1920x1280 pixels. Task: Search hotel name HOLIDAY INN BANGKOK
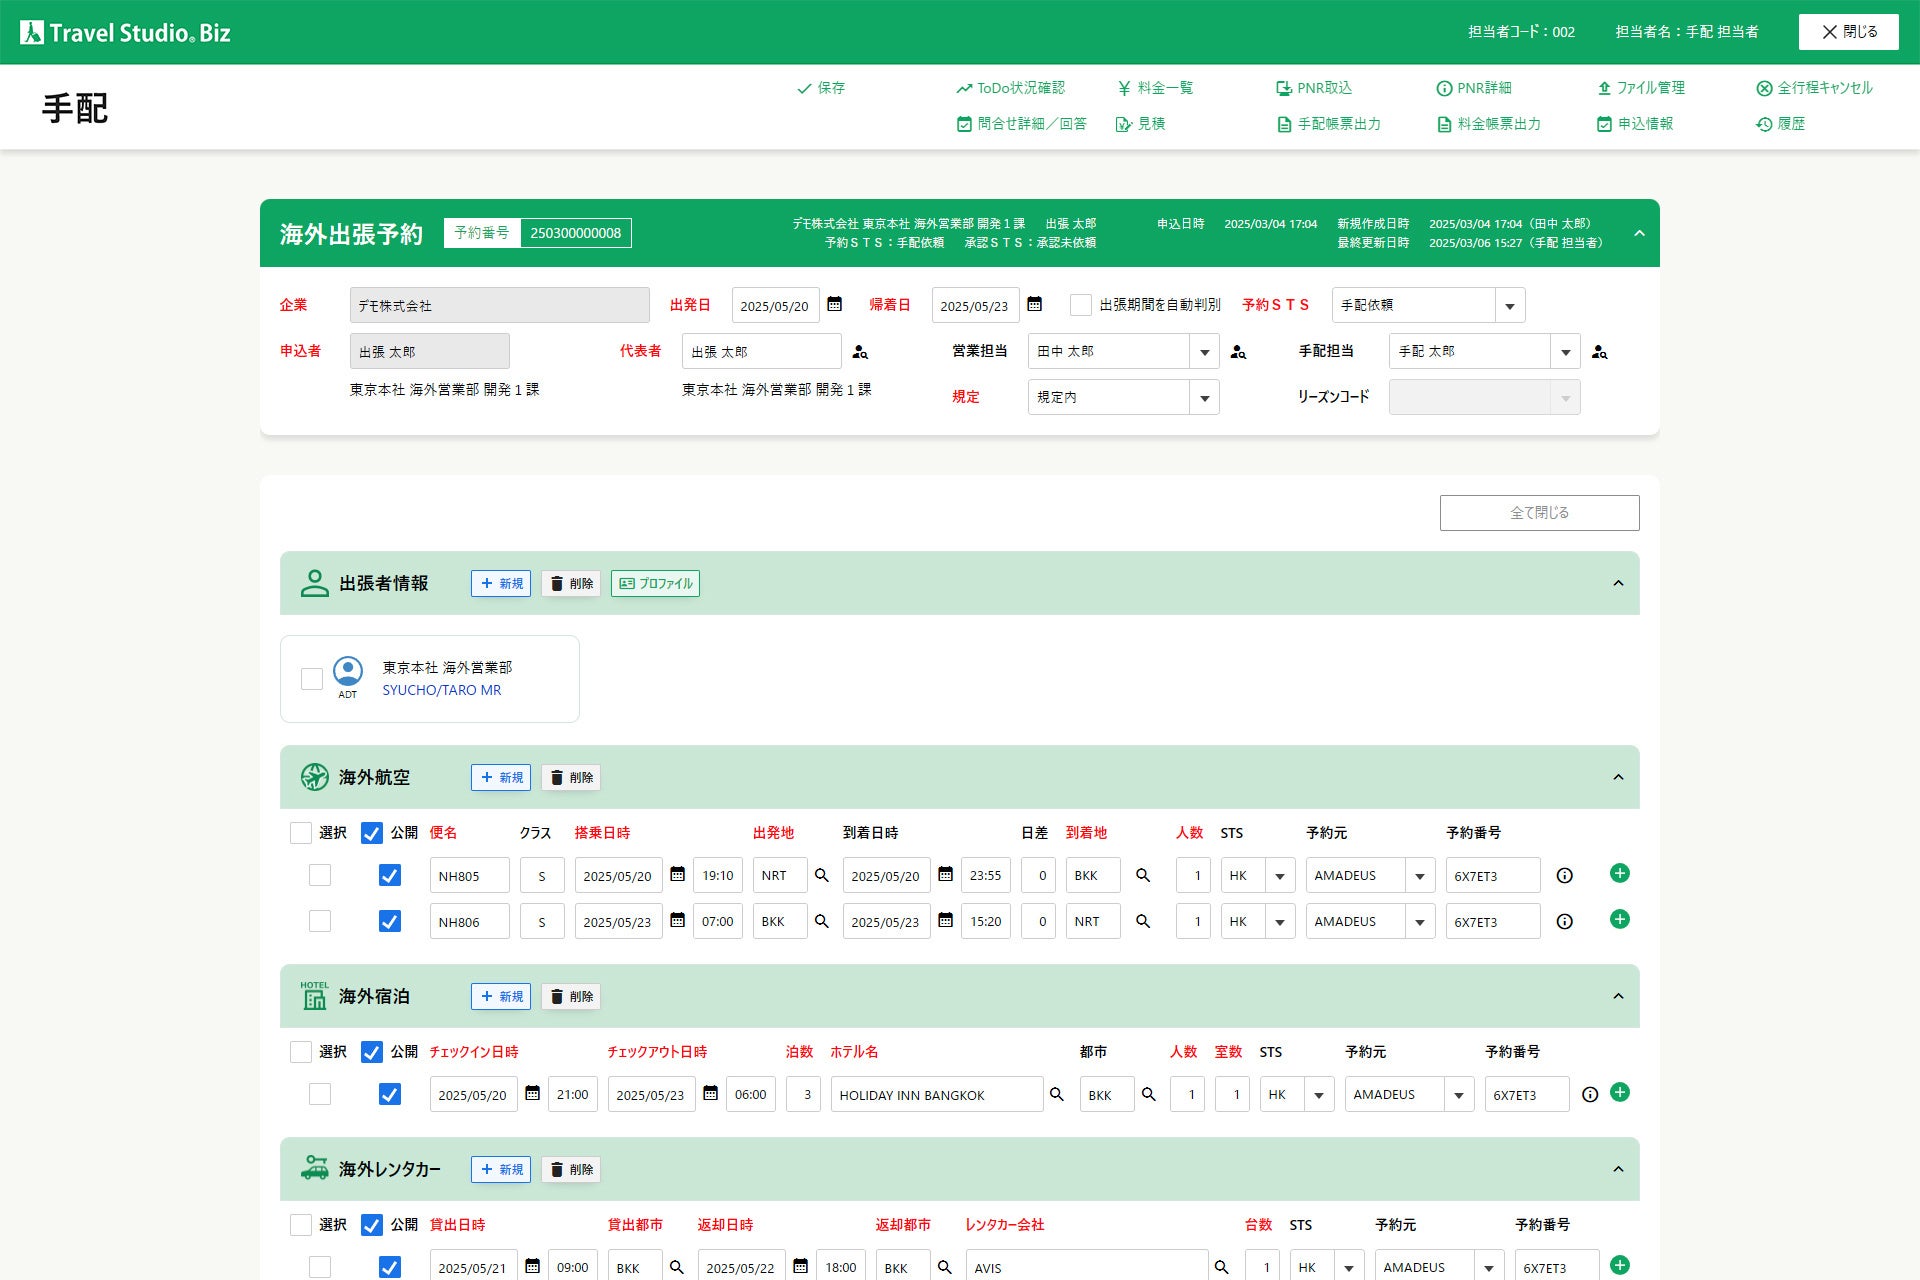1056,1094
